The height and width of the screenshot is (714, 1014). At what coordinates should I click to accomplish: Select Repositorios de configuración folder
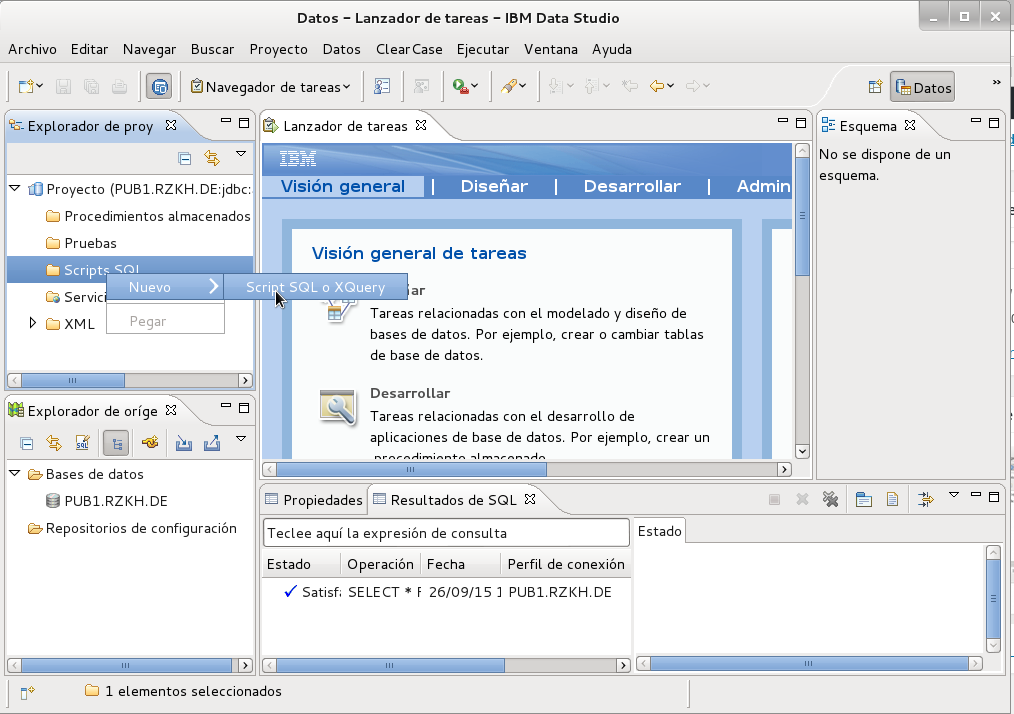coord(132,528)
